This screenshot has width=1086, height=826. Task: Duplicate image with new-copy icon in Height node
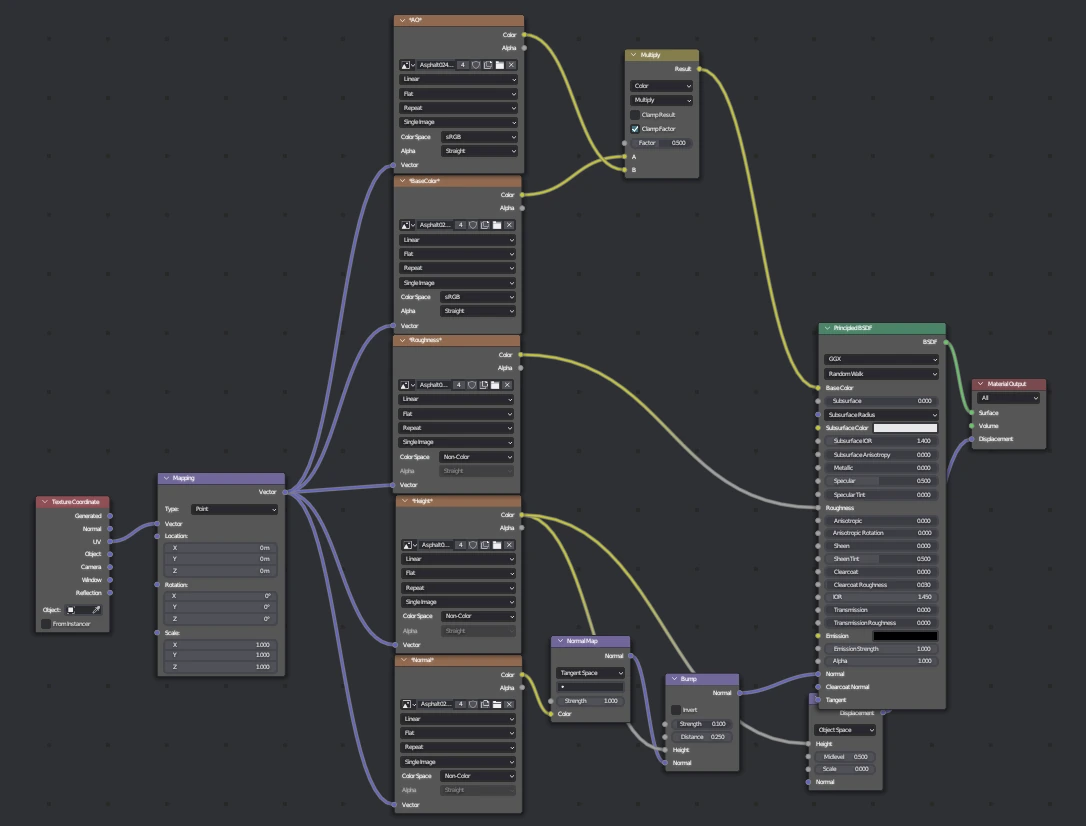point(487,545)
